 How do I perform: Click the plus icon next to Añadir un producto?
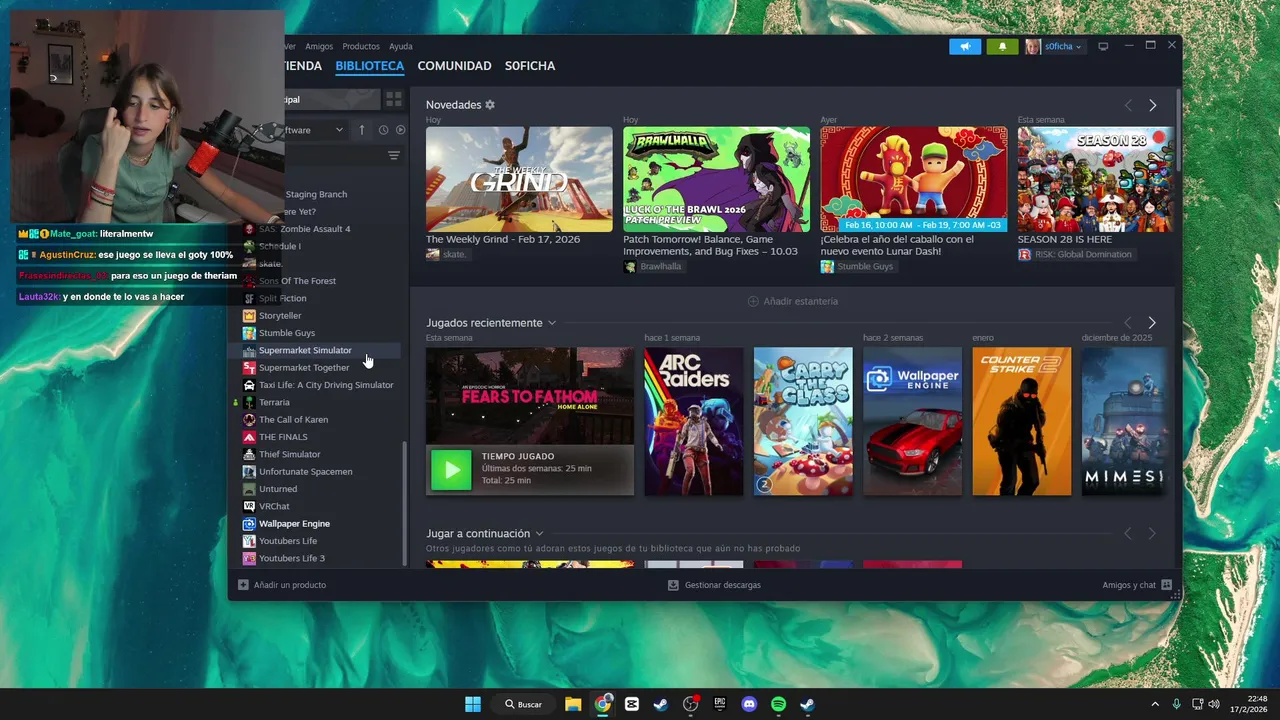tap(243, 585)
